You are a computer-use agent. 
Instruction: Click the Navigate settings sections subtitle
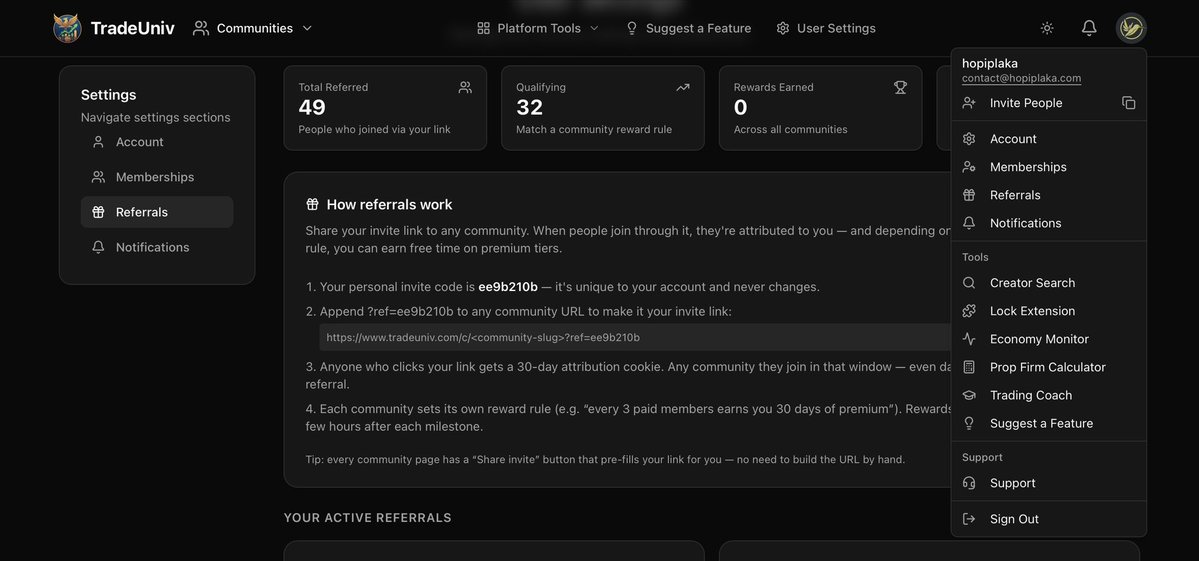pos(155,118)
